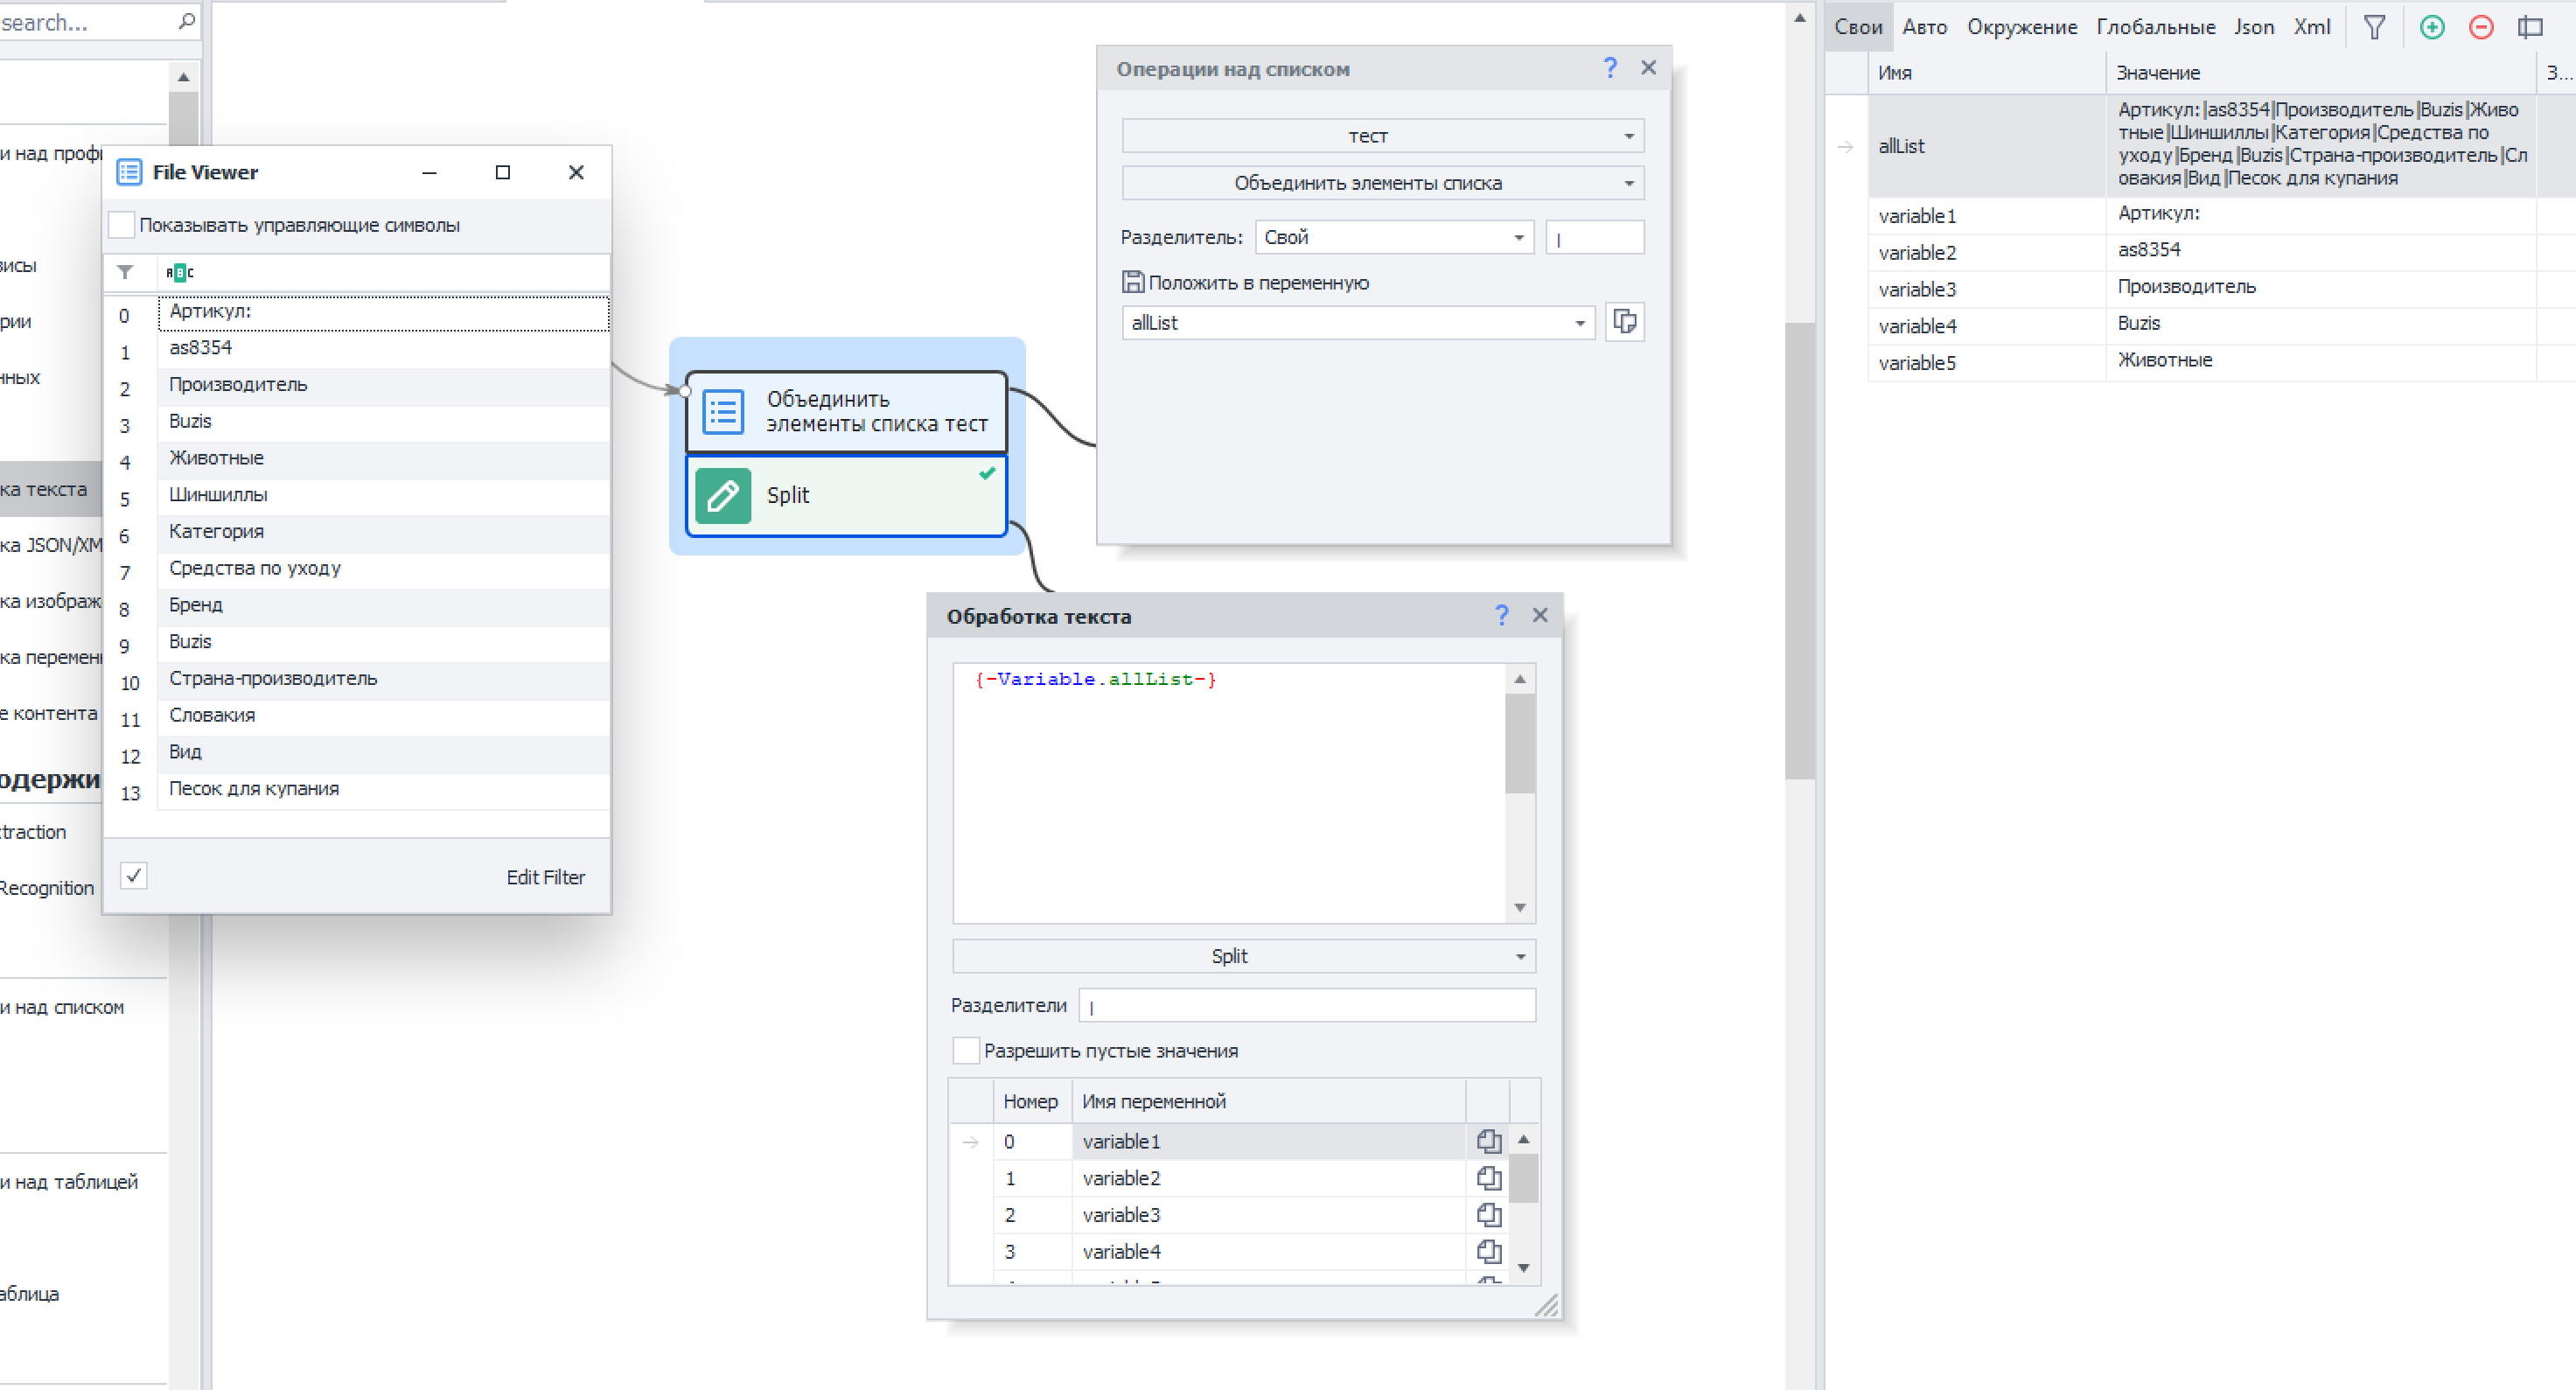Image resolution: width=2576 pixels, height=1390 pixels.
Task: Expand the Разделитель Свой dropdown
Action: [x=1393, y=237]
